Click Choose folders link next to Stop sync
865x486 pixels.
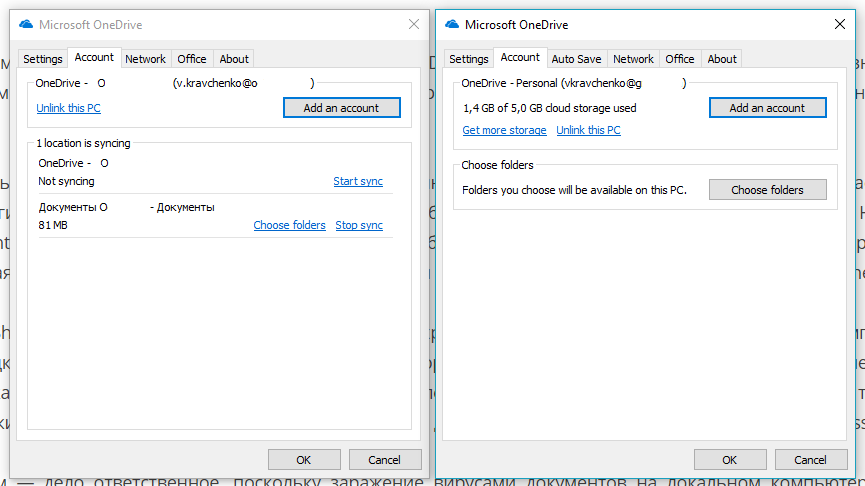pos(290,225)
